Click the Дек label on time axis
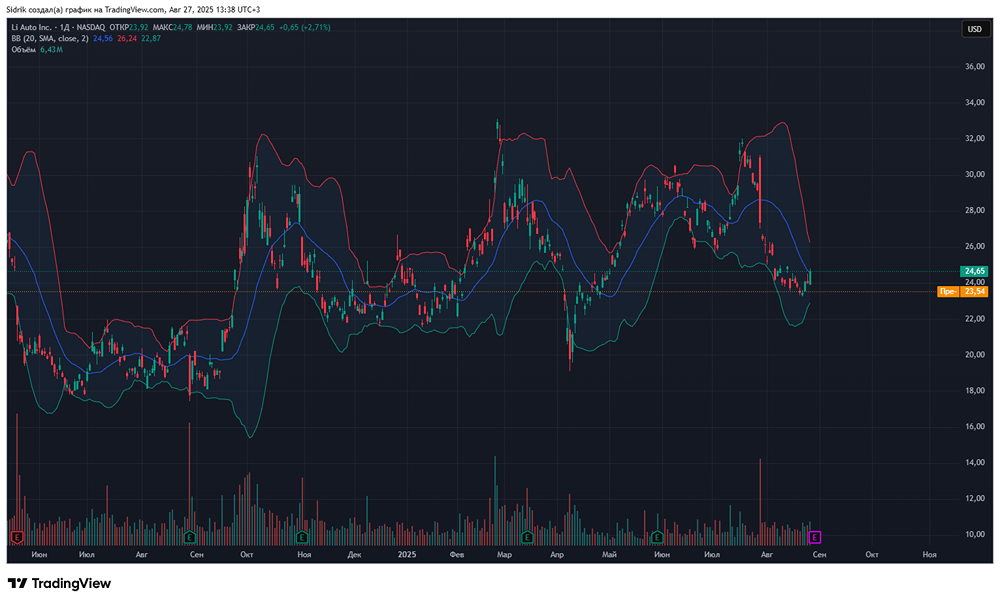1000x603 pixels. (x=353, y=553)
